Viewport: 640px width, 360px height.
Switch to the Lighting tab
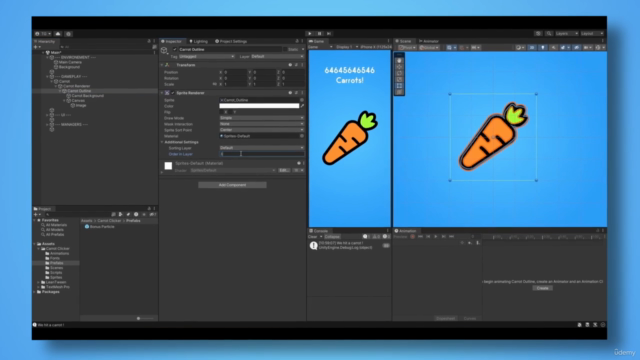click(x=198, y=41)
